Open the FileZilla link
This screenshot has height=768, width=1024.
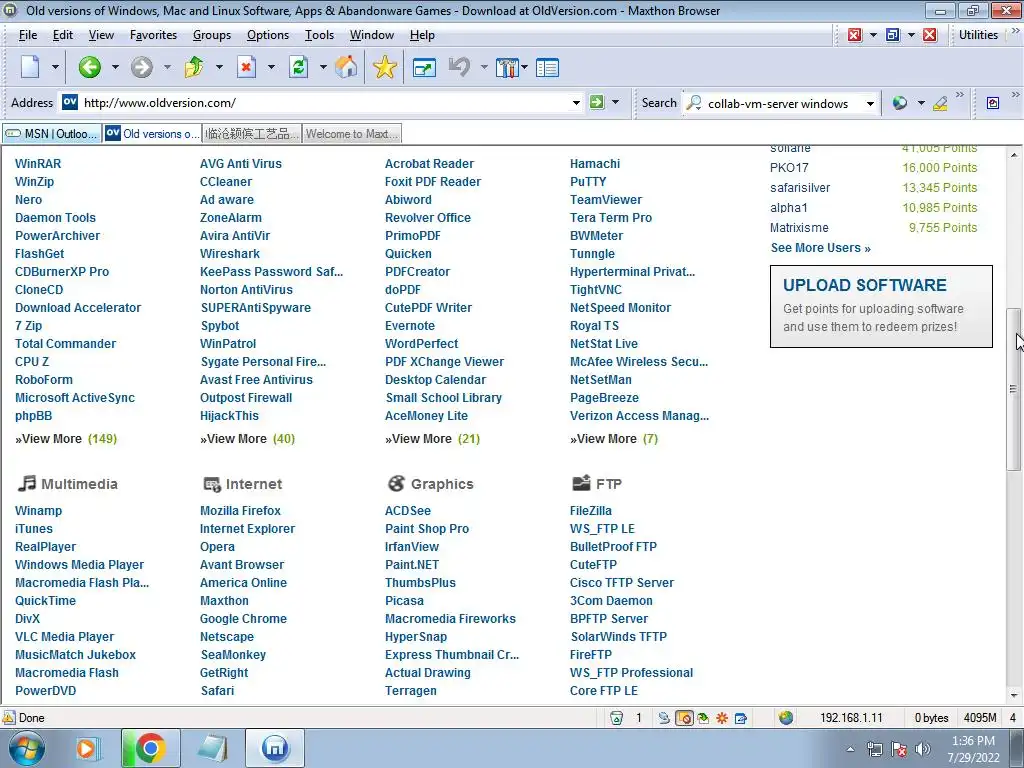tap(590, 511)
